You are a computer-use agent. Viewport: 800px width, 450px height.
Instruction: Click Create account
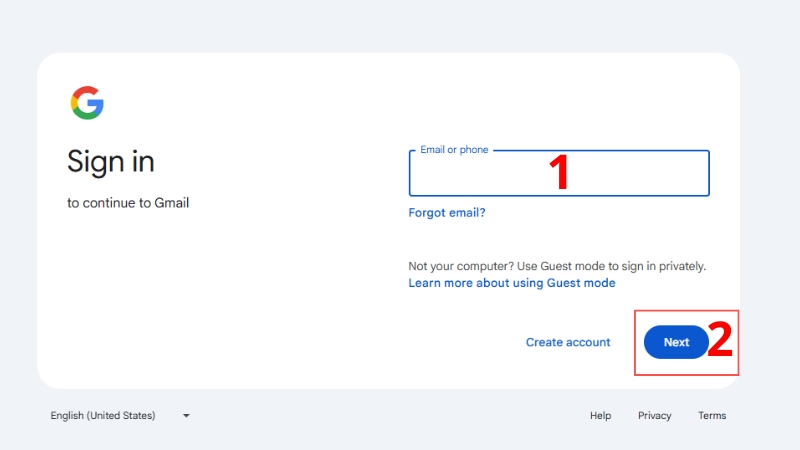[x=567, y=342]
